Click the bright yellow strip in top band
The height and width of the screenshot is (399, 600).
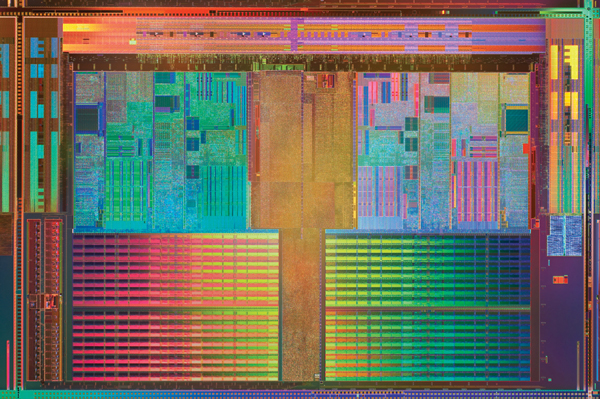click(x=81, y=28)
